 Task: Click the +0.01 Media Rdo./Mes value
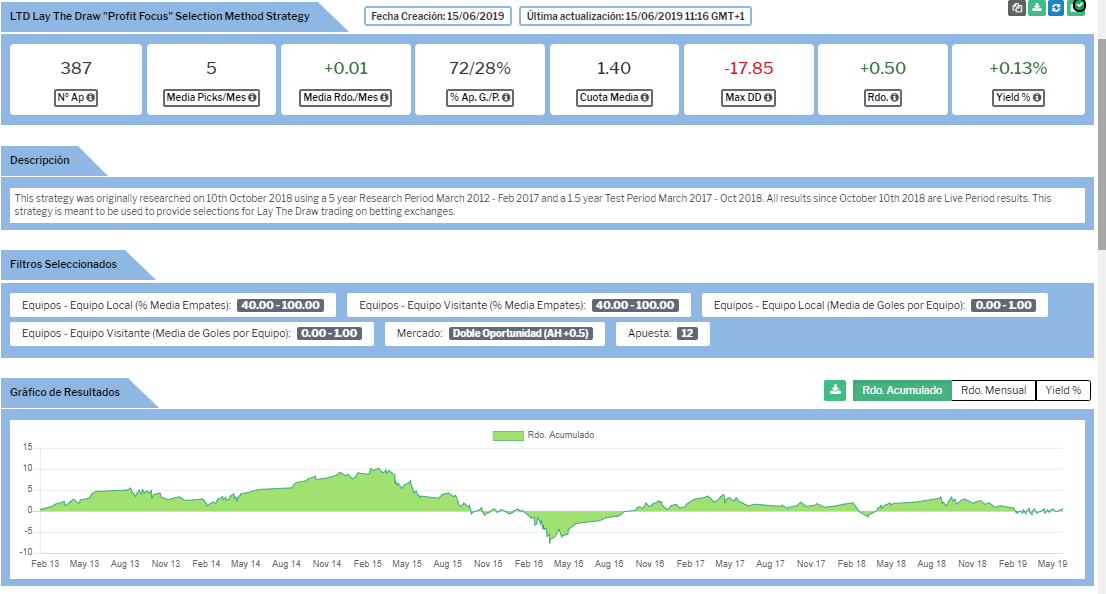(346, 68)
